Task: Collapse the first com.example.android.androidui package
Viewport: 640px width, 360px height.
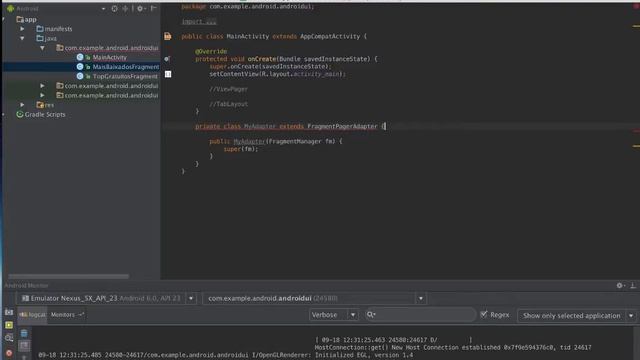Action: (x=42, y=48)
